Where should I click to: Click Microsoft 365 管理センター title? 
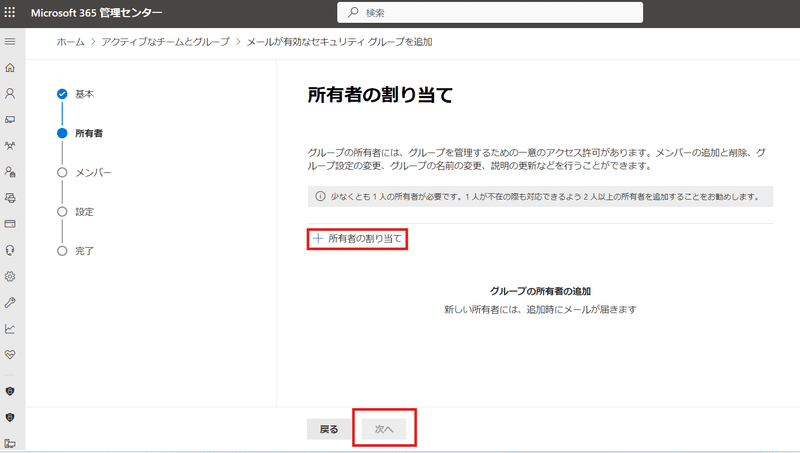tap(96, 13)
